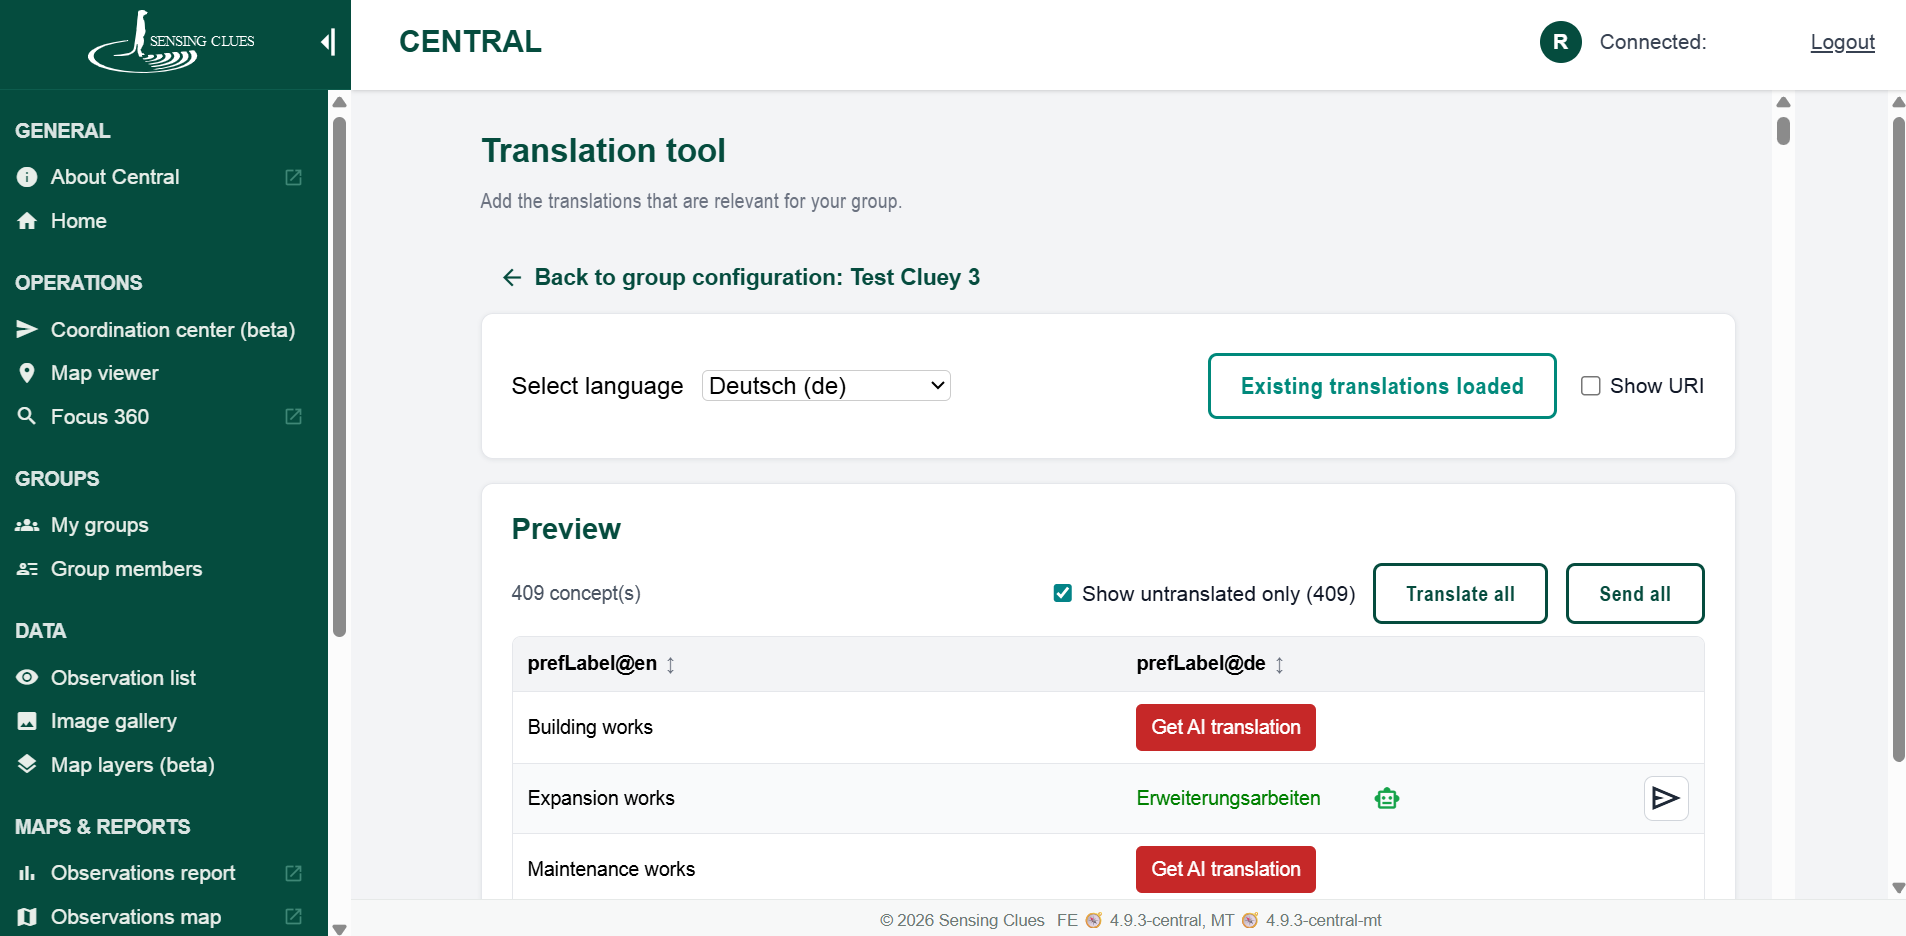
Task: Click the Observation list eye icon
Action: click(27, 677)
